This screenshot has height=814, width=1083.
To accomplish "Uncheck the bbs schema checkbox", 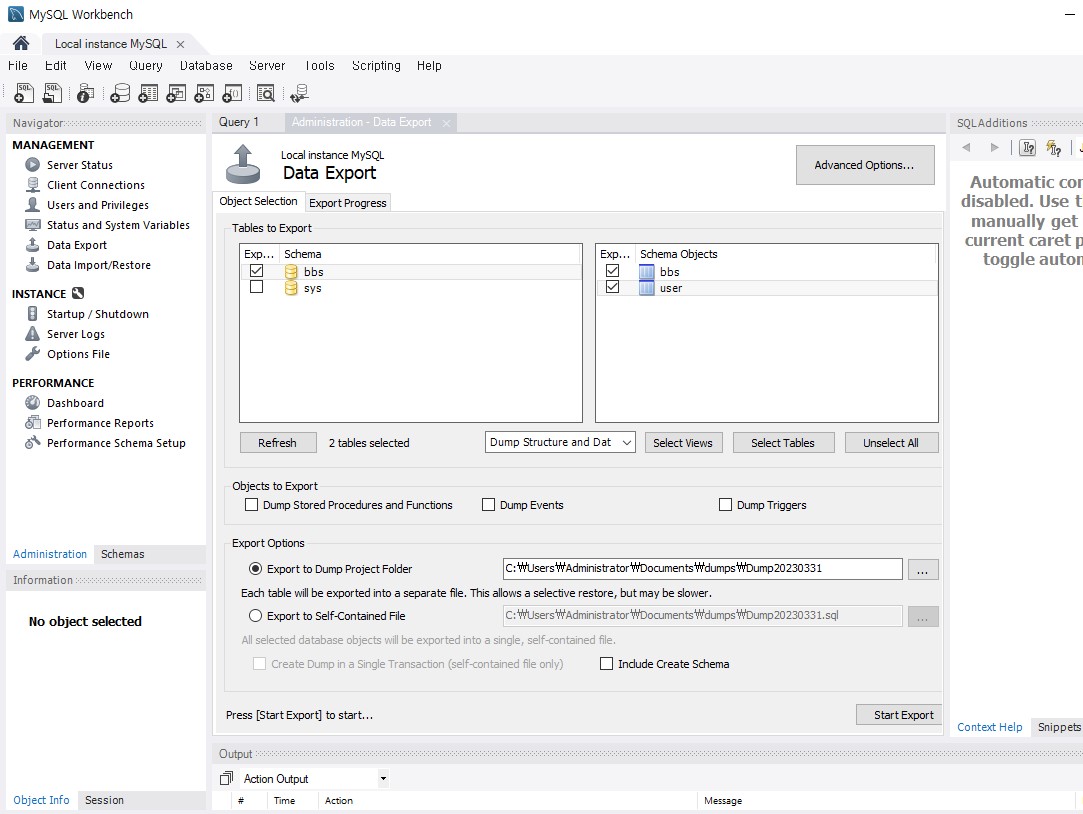I will (x=256, y=271).
